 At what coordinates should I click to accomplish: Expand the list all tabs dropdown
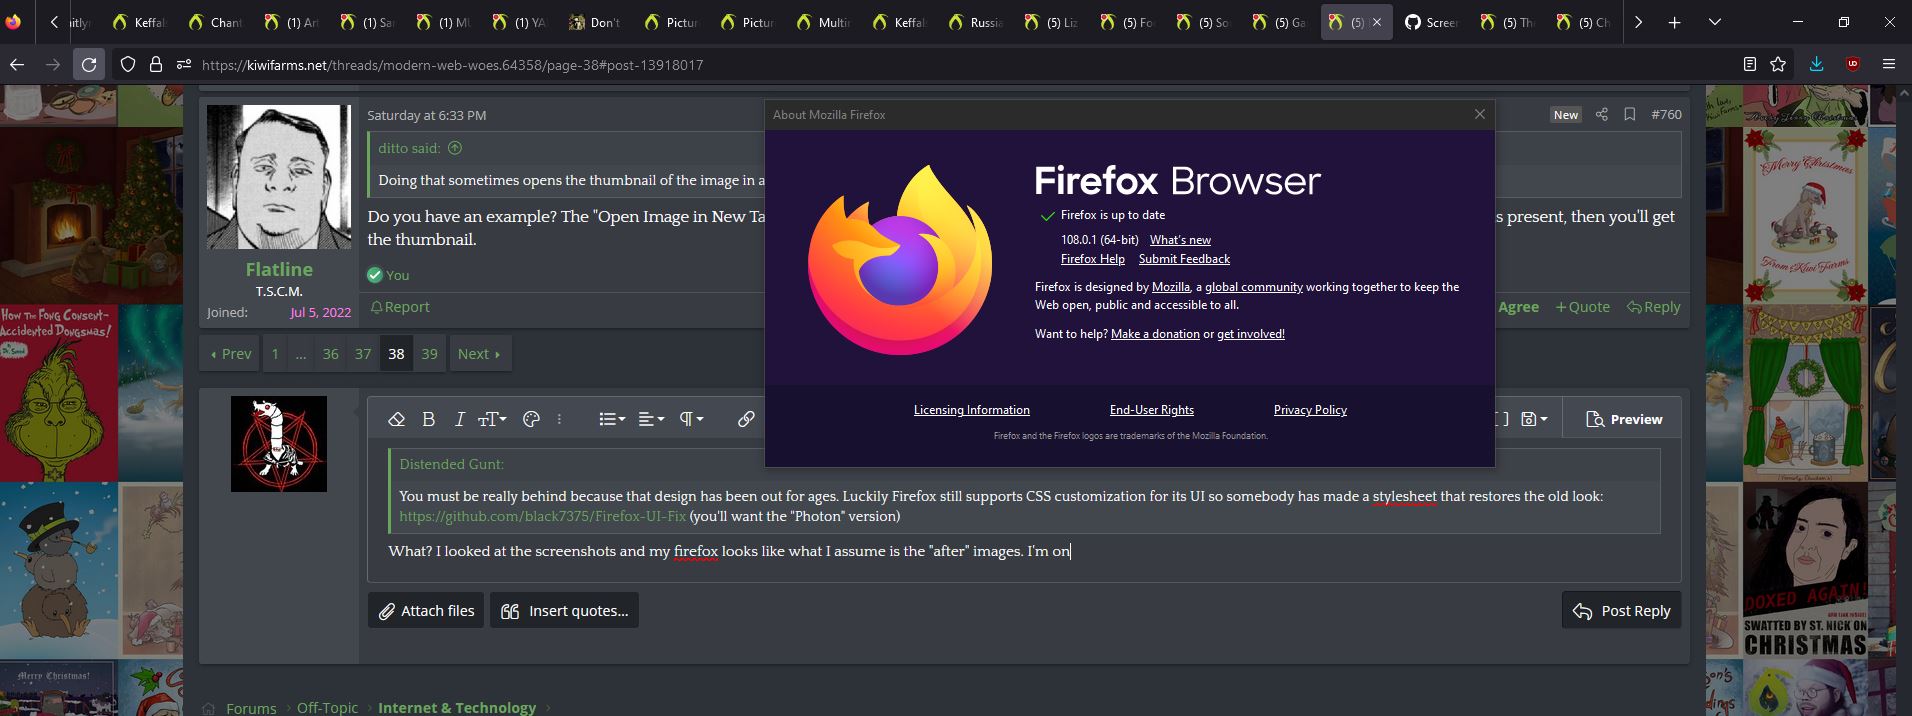pos(1714,22)
